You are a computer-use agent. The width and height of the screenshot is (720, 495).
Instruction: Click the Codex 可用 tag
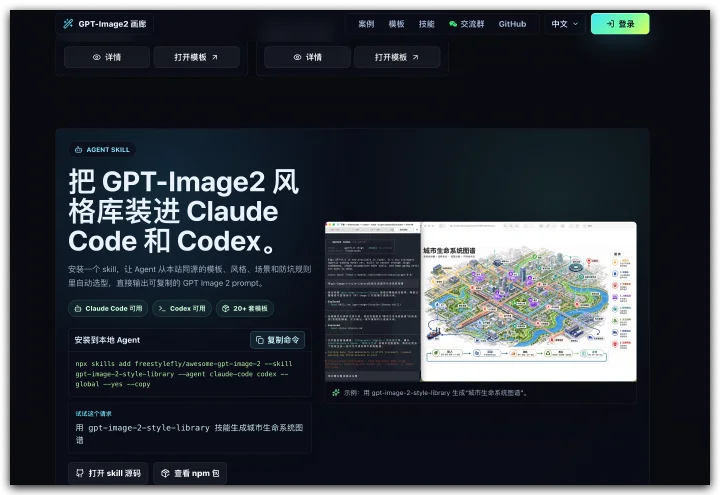182,309
